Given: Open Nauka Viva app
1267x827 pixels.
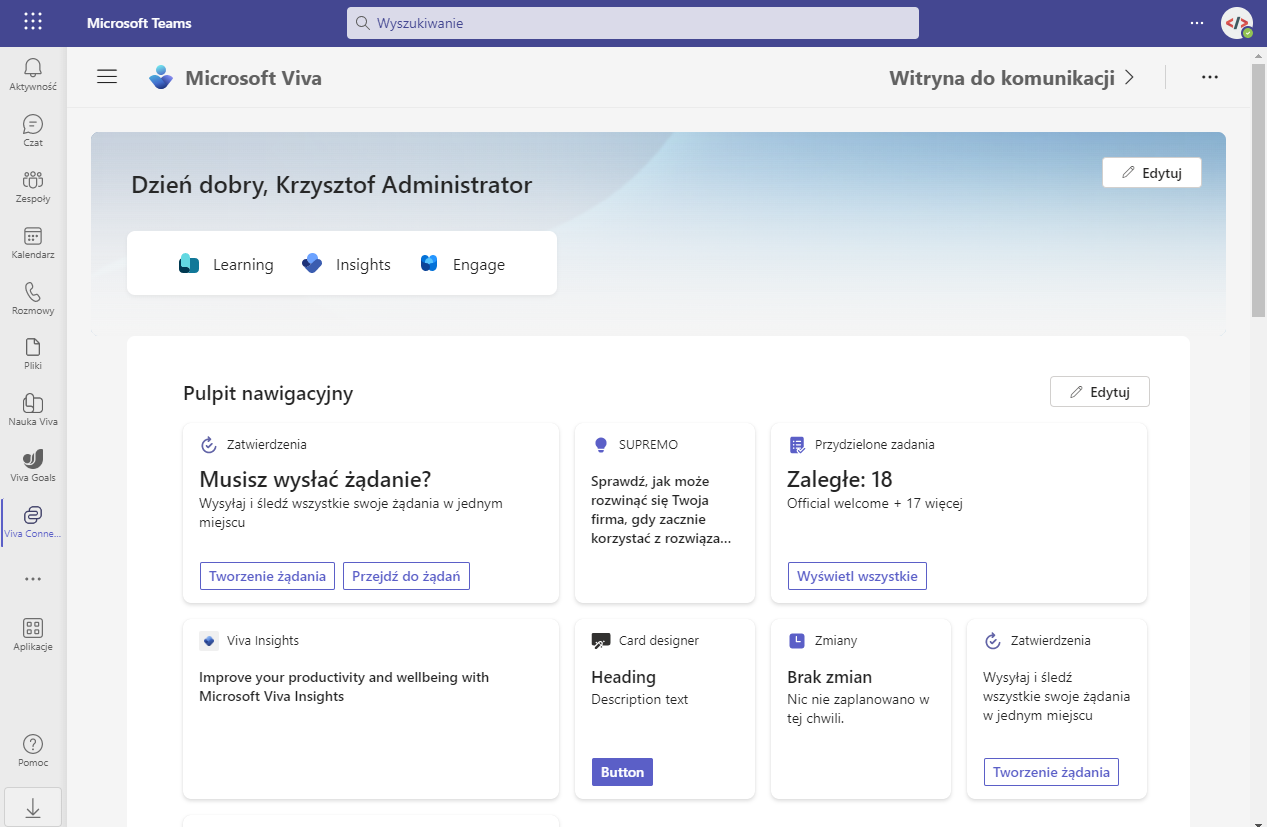Looking at the screenshot, I should 33,409.
